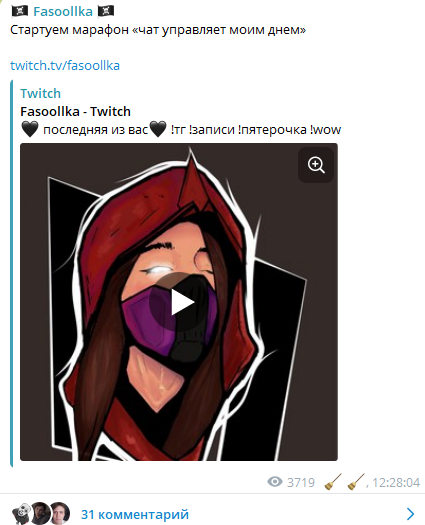Click the first broom emoji
The height and width of the screenshot is (525, 425).
pos(333,482)
